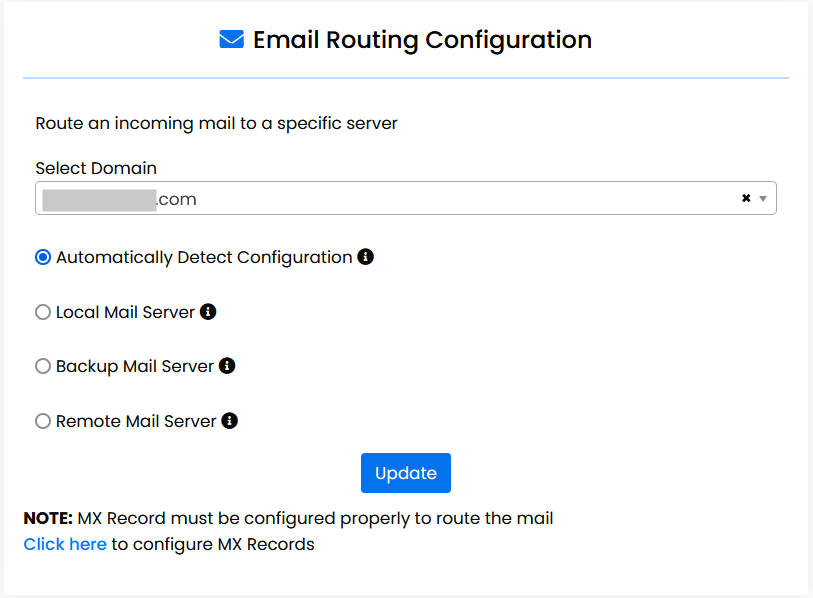Click the Backup Mail Server info icon
The height and width of the screenshot is (598, 813).
pyautogui.click(x=226, y=365)
